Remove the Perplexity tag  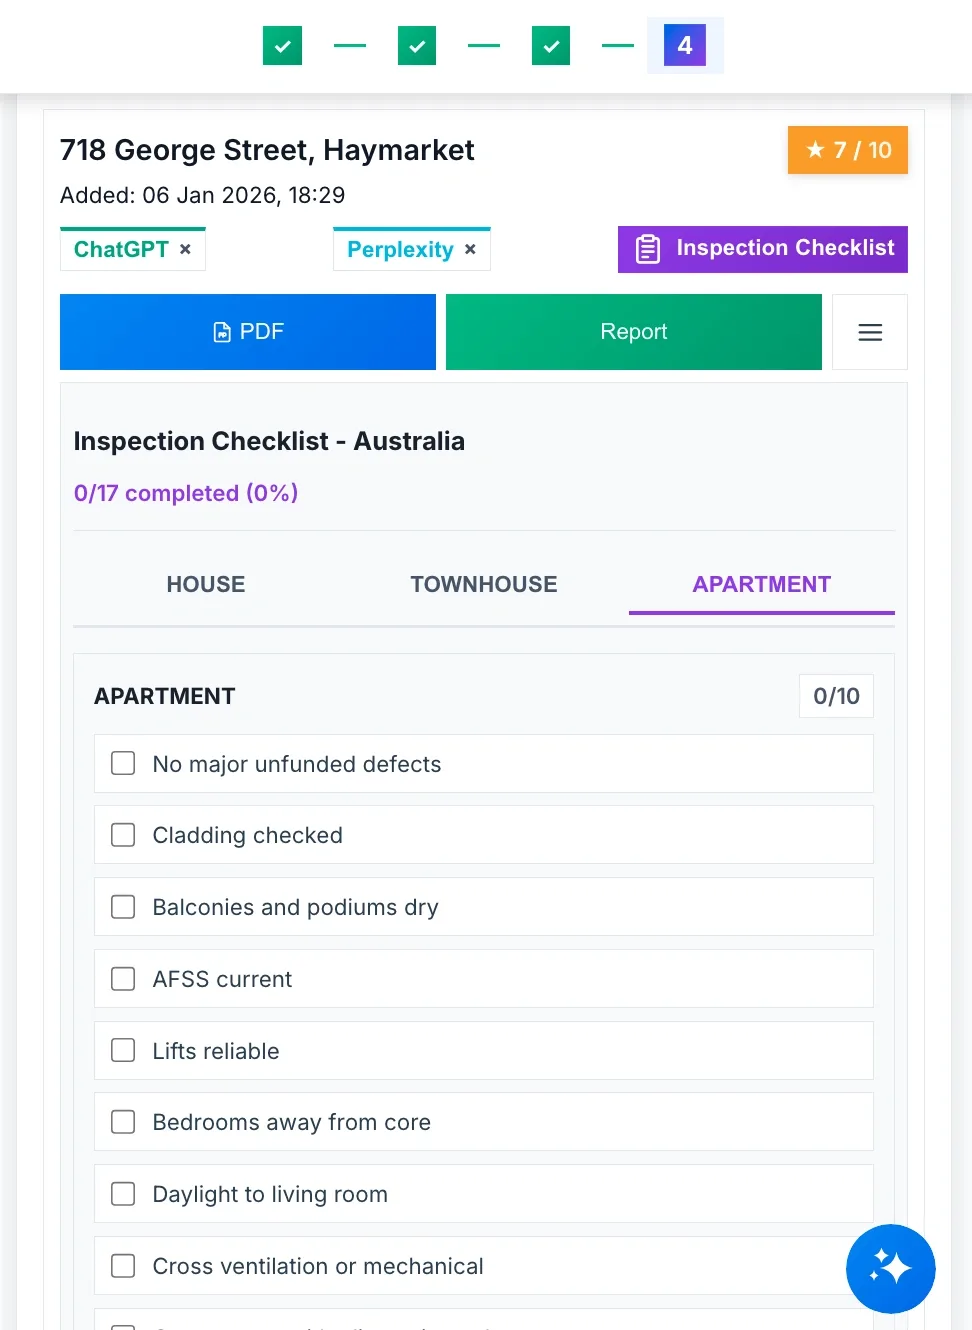click(x=470, y=249)
